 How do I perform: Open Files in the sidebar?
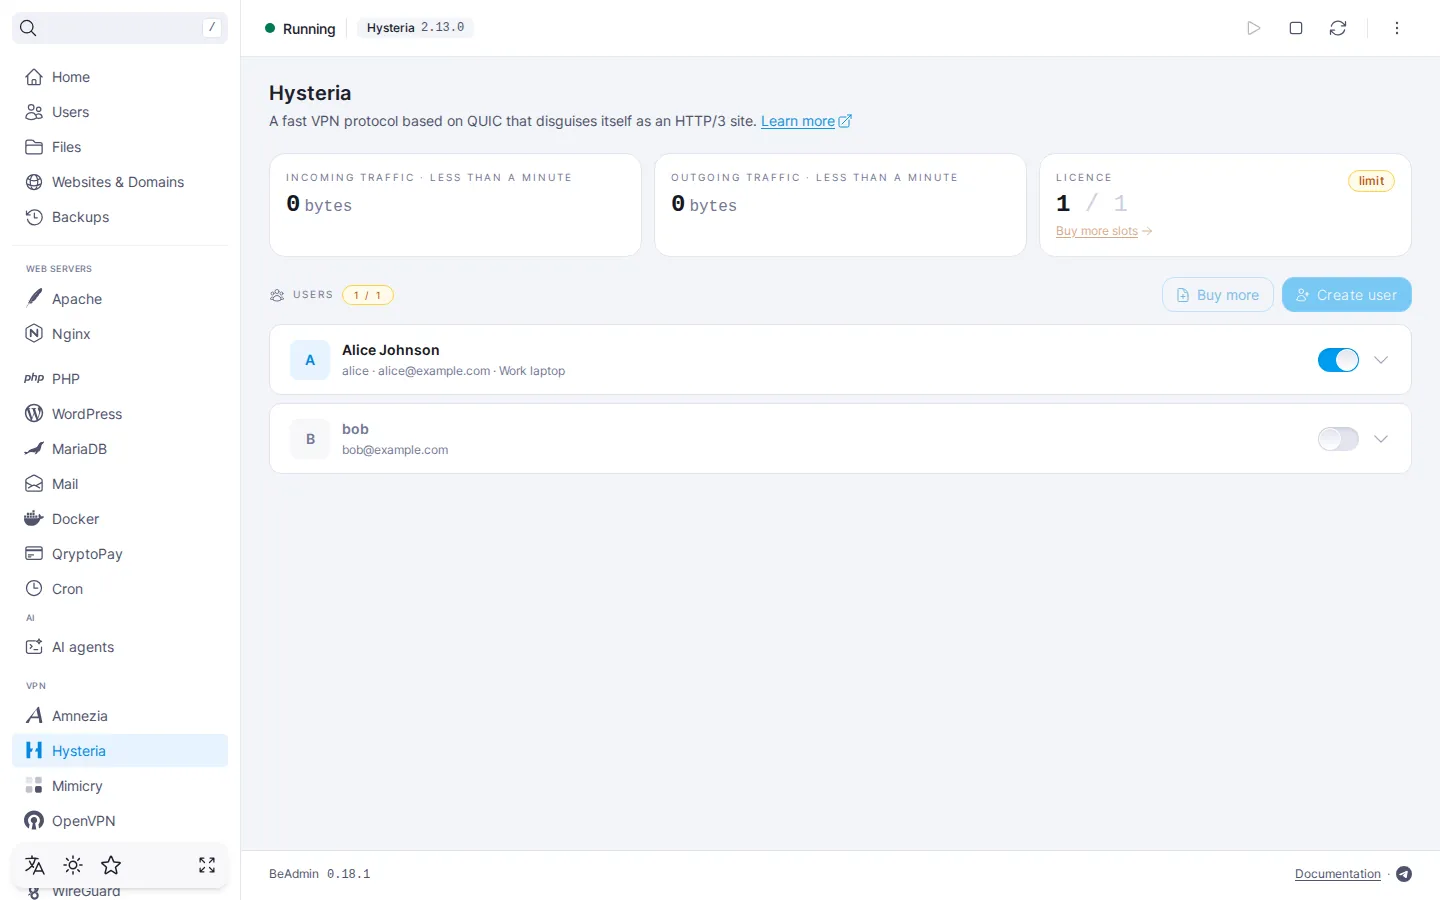pos(120,147)
